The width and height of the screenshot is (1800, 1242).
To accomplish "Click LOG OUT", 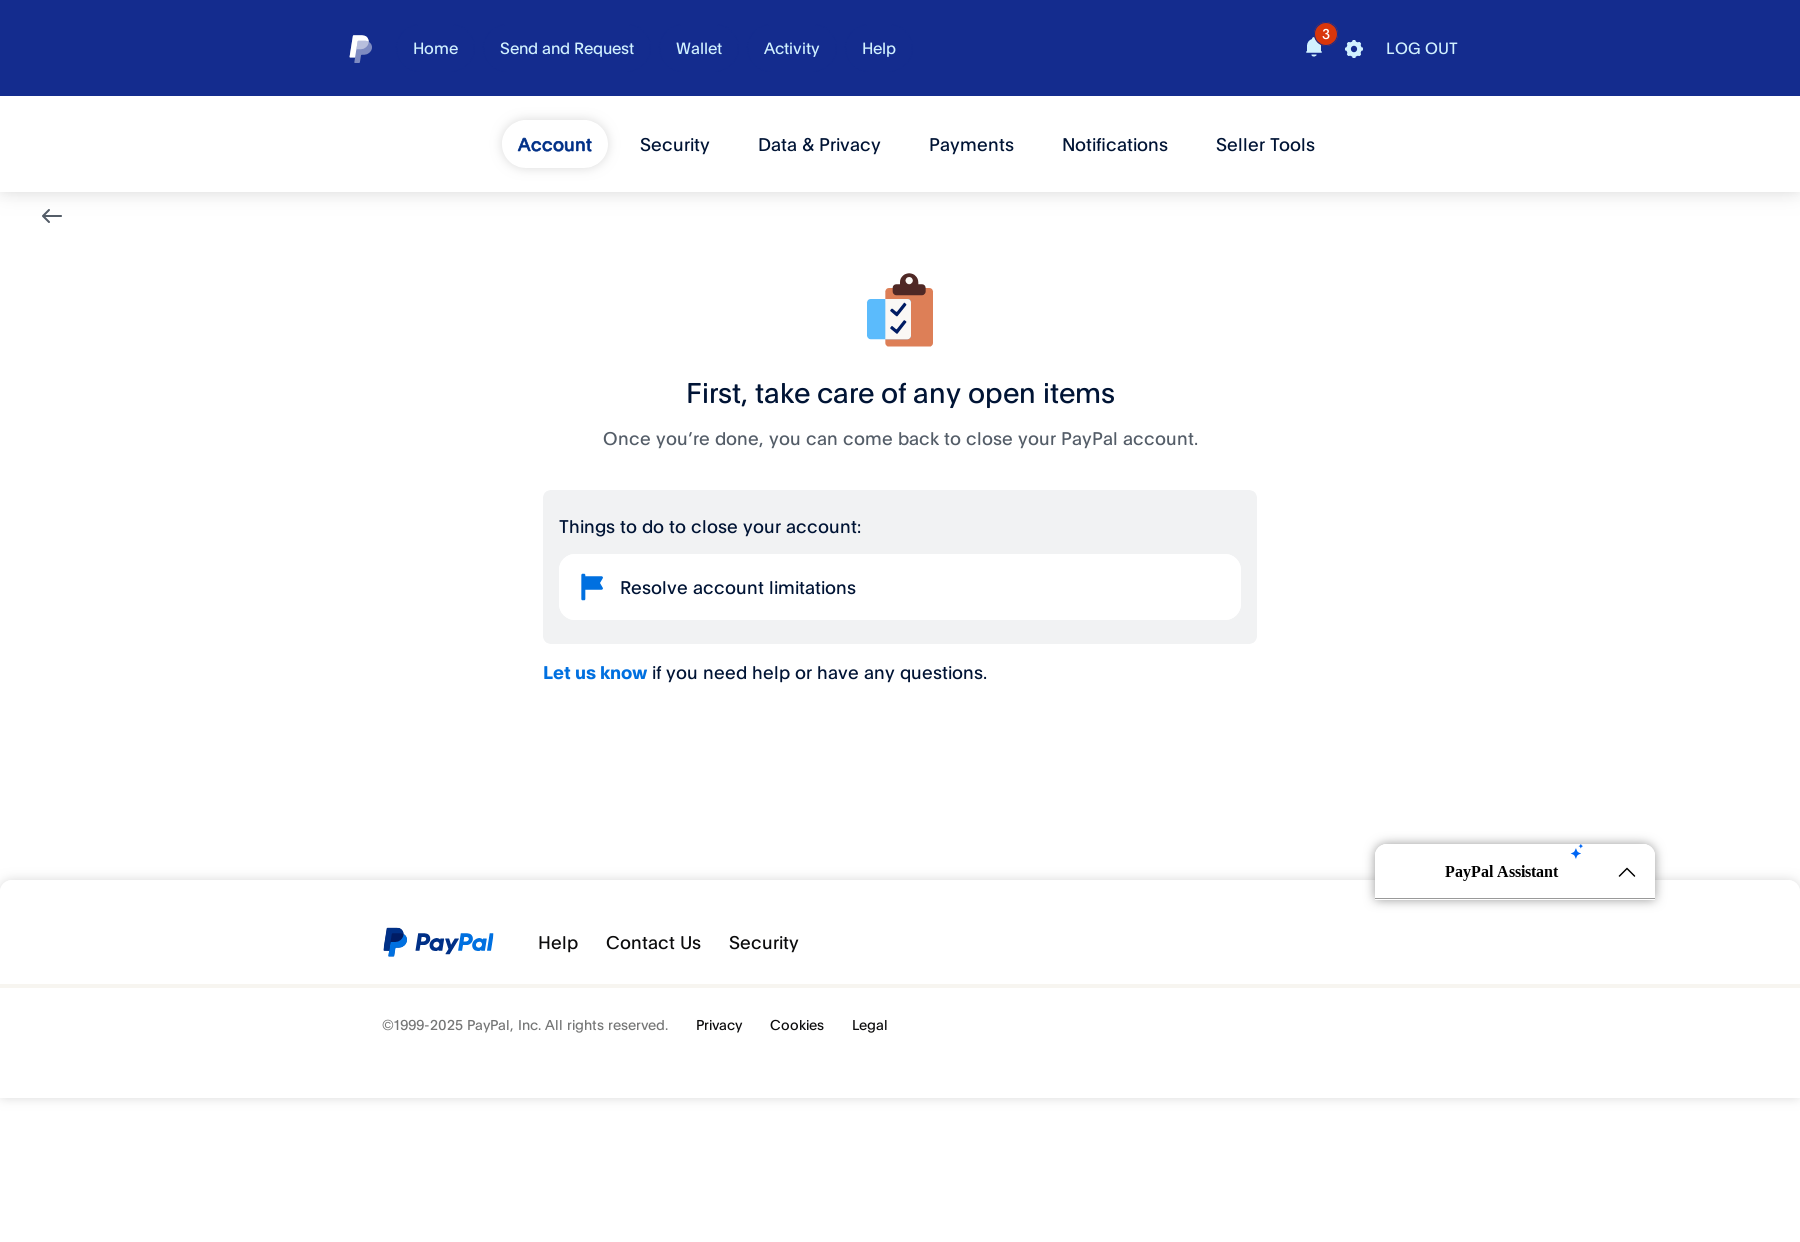I will 1421,48.
